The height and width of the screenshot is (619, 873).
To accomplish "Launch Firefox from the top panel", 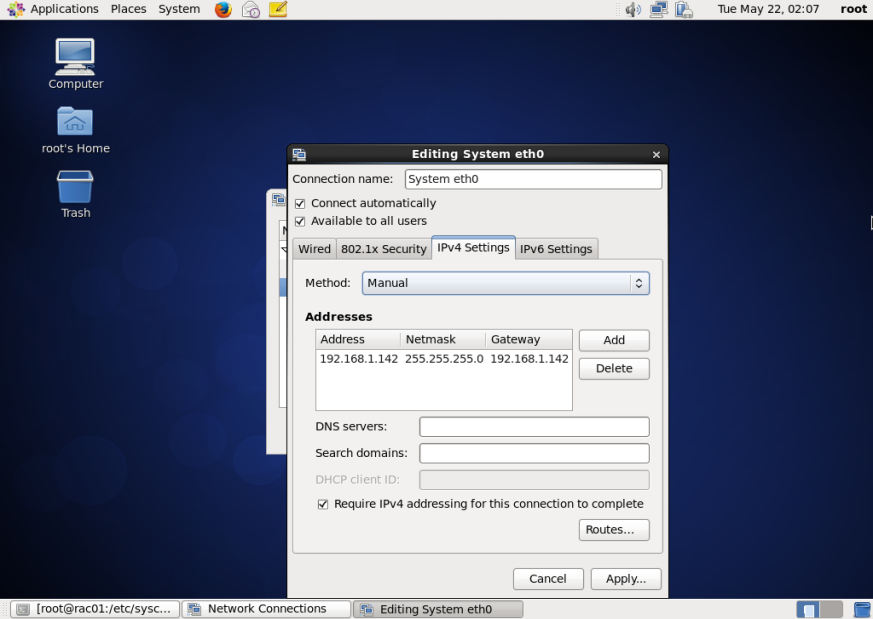I will tap(222, 9).
